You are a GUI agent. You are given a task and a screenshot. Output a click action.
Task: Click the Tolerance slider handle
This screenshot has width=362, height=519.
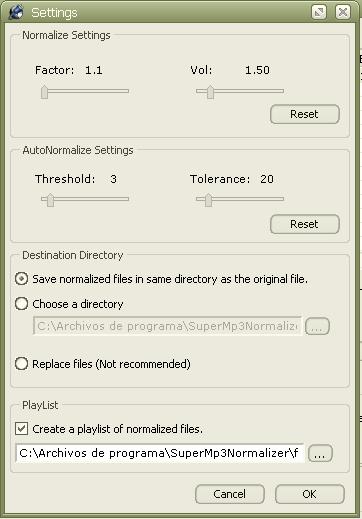208,200
